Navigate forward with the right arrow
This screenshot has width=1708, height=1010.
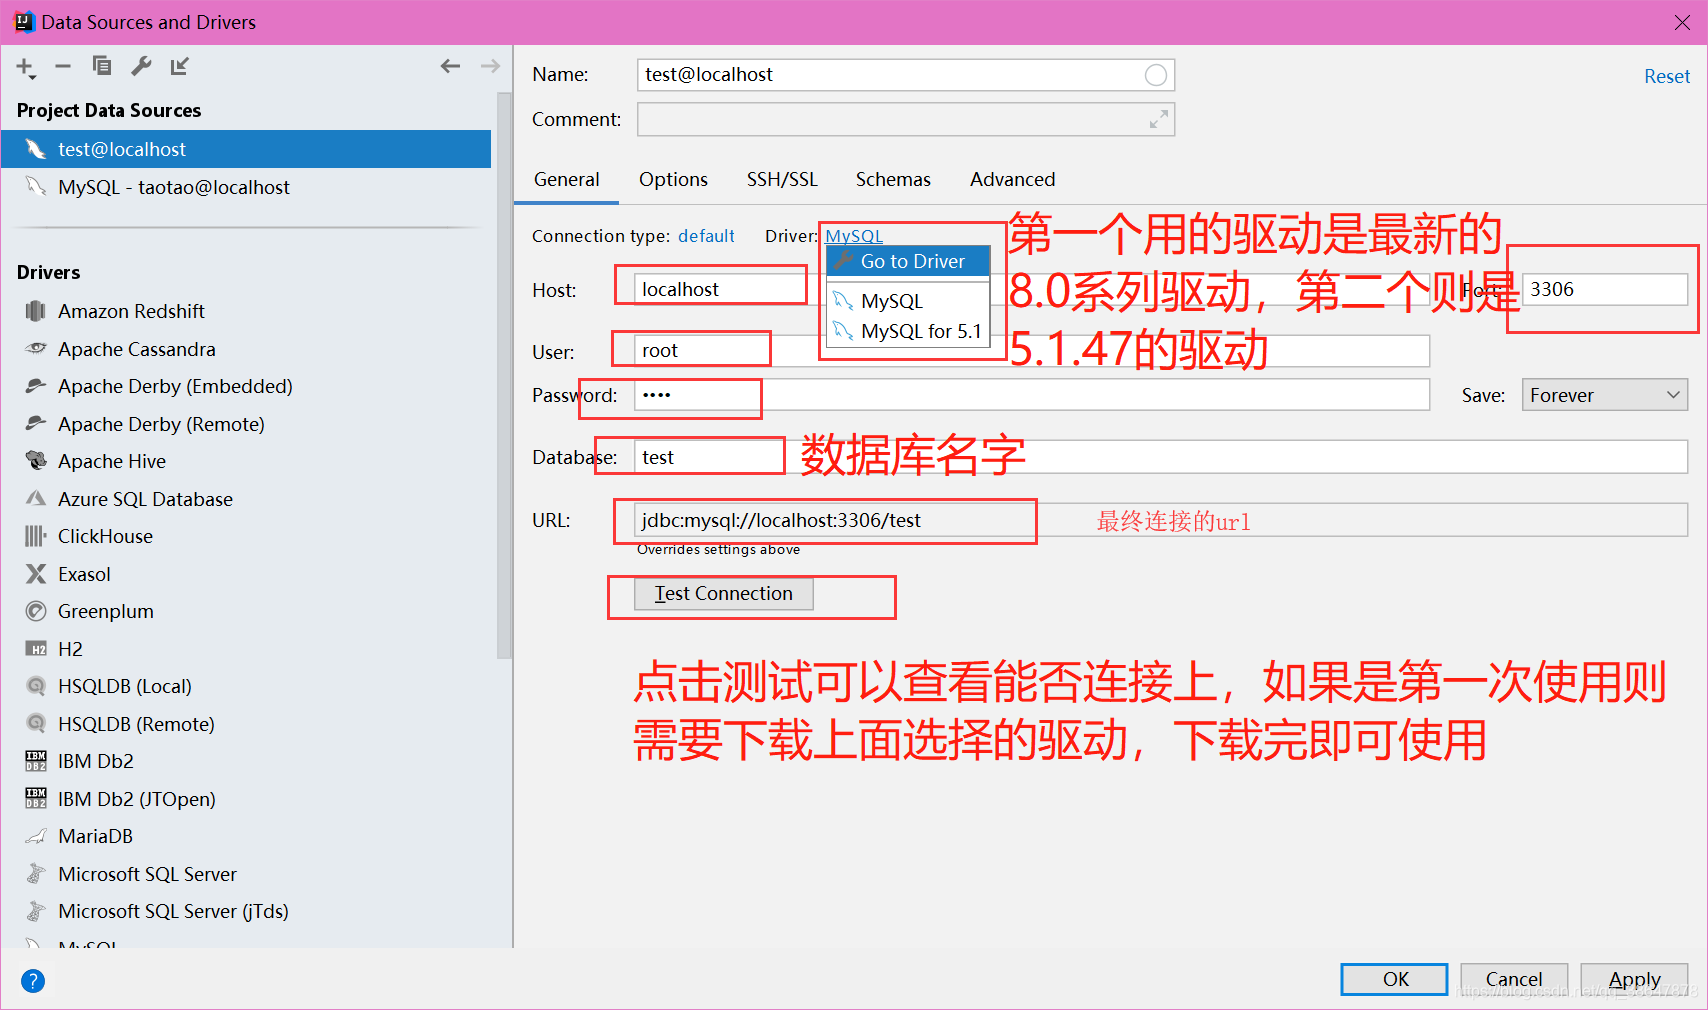click(x=490, y=66)
